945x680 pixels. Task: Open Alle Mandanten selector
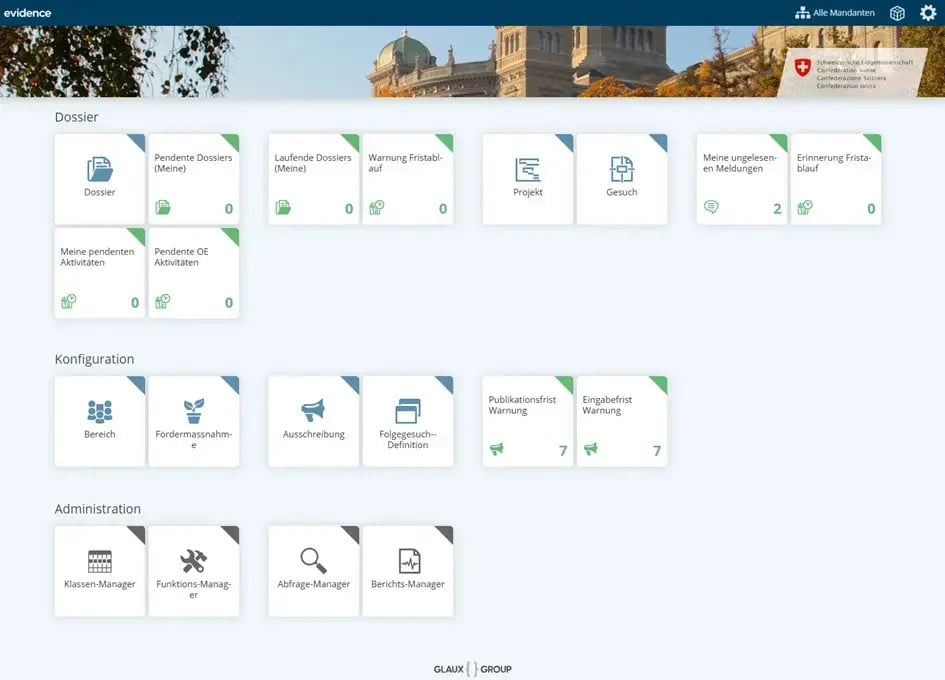[835, 13]
